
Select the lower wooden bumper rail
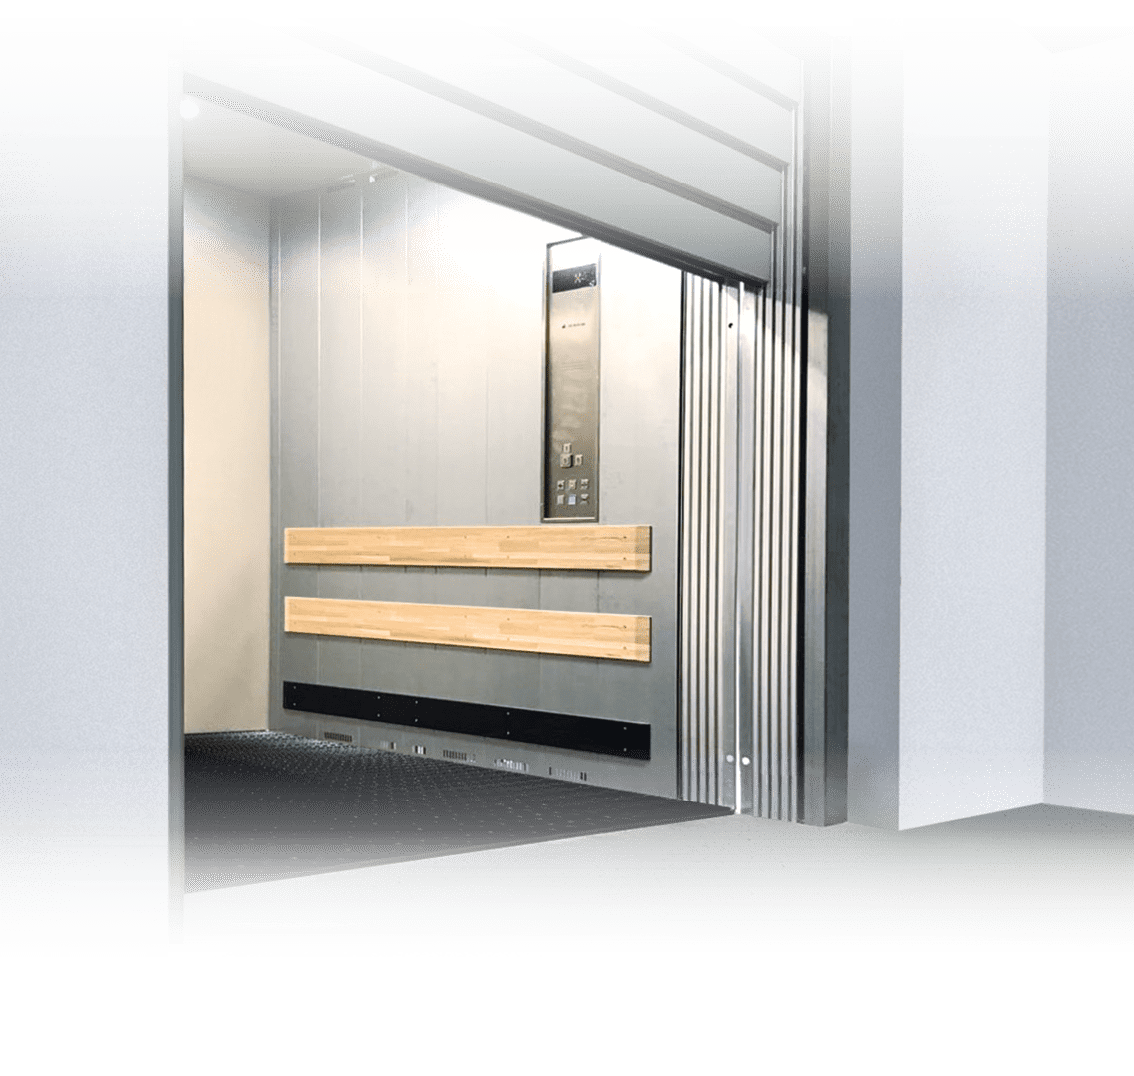(x=468, y=625)
